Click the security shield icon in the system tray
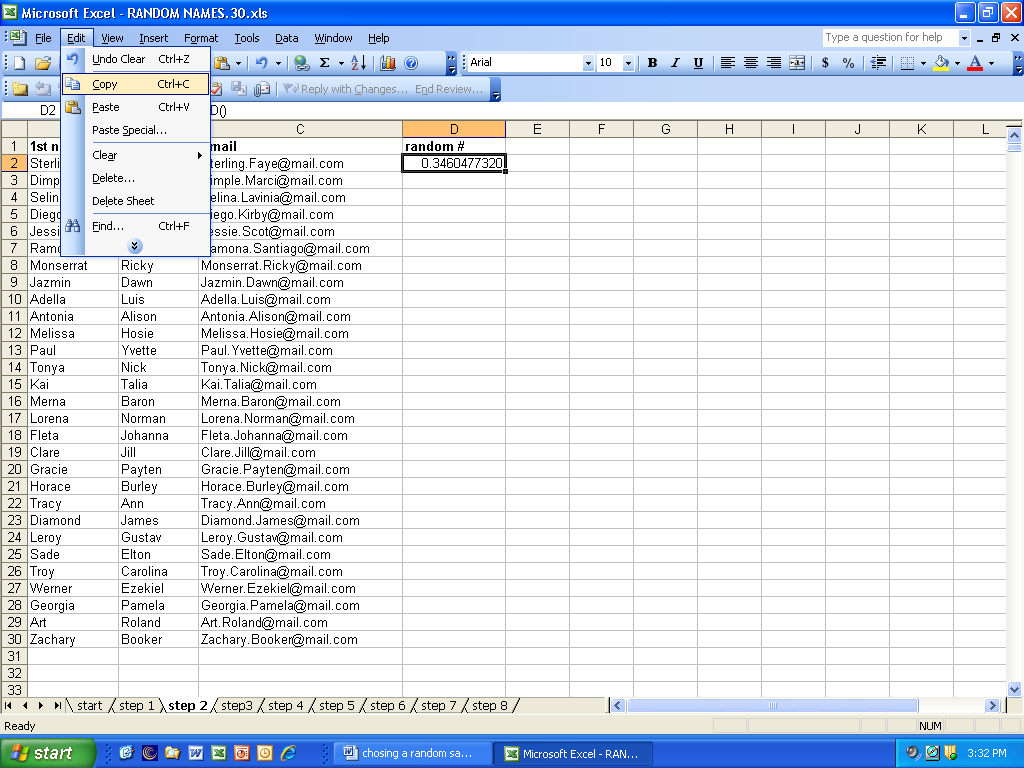 pos(951,753)
